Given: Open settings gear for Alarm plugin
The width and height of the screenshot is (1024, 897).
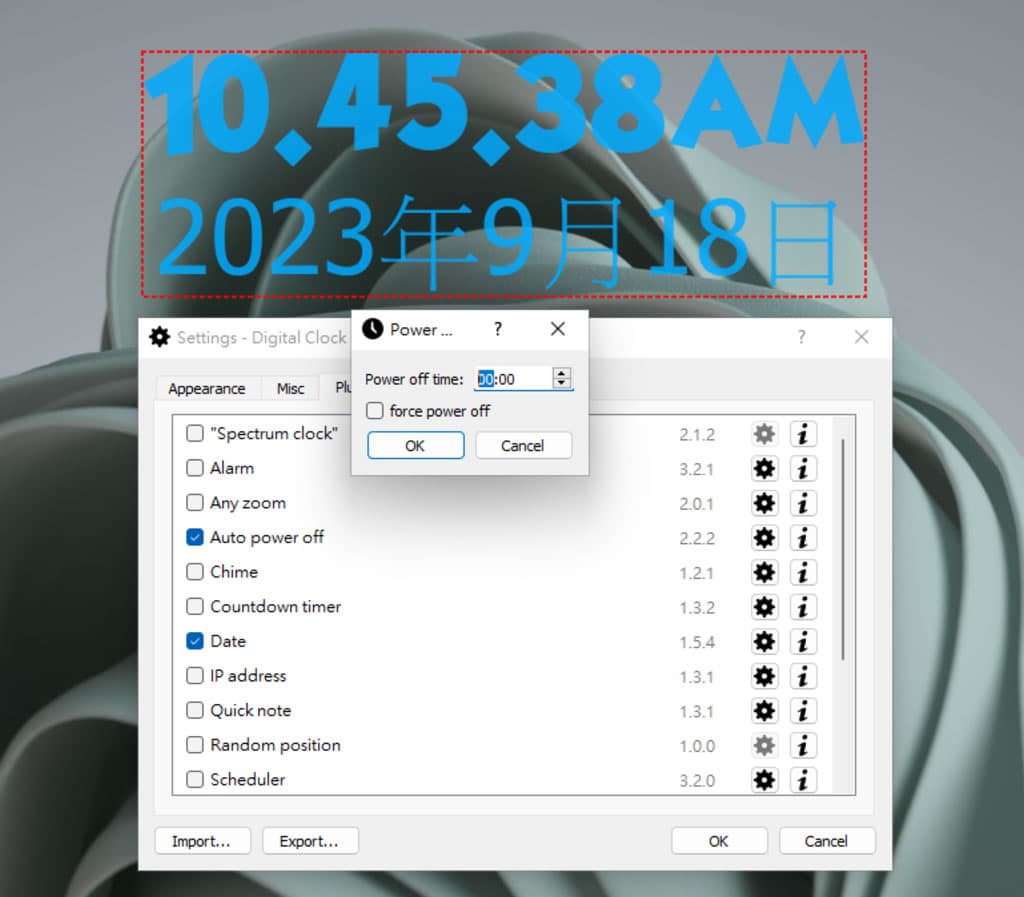Looking at the screenshot, I should coord(764,469).
